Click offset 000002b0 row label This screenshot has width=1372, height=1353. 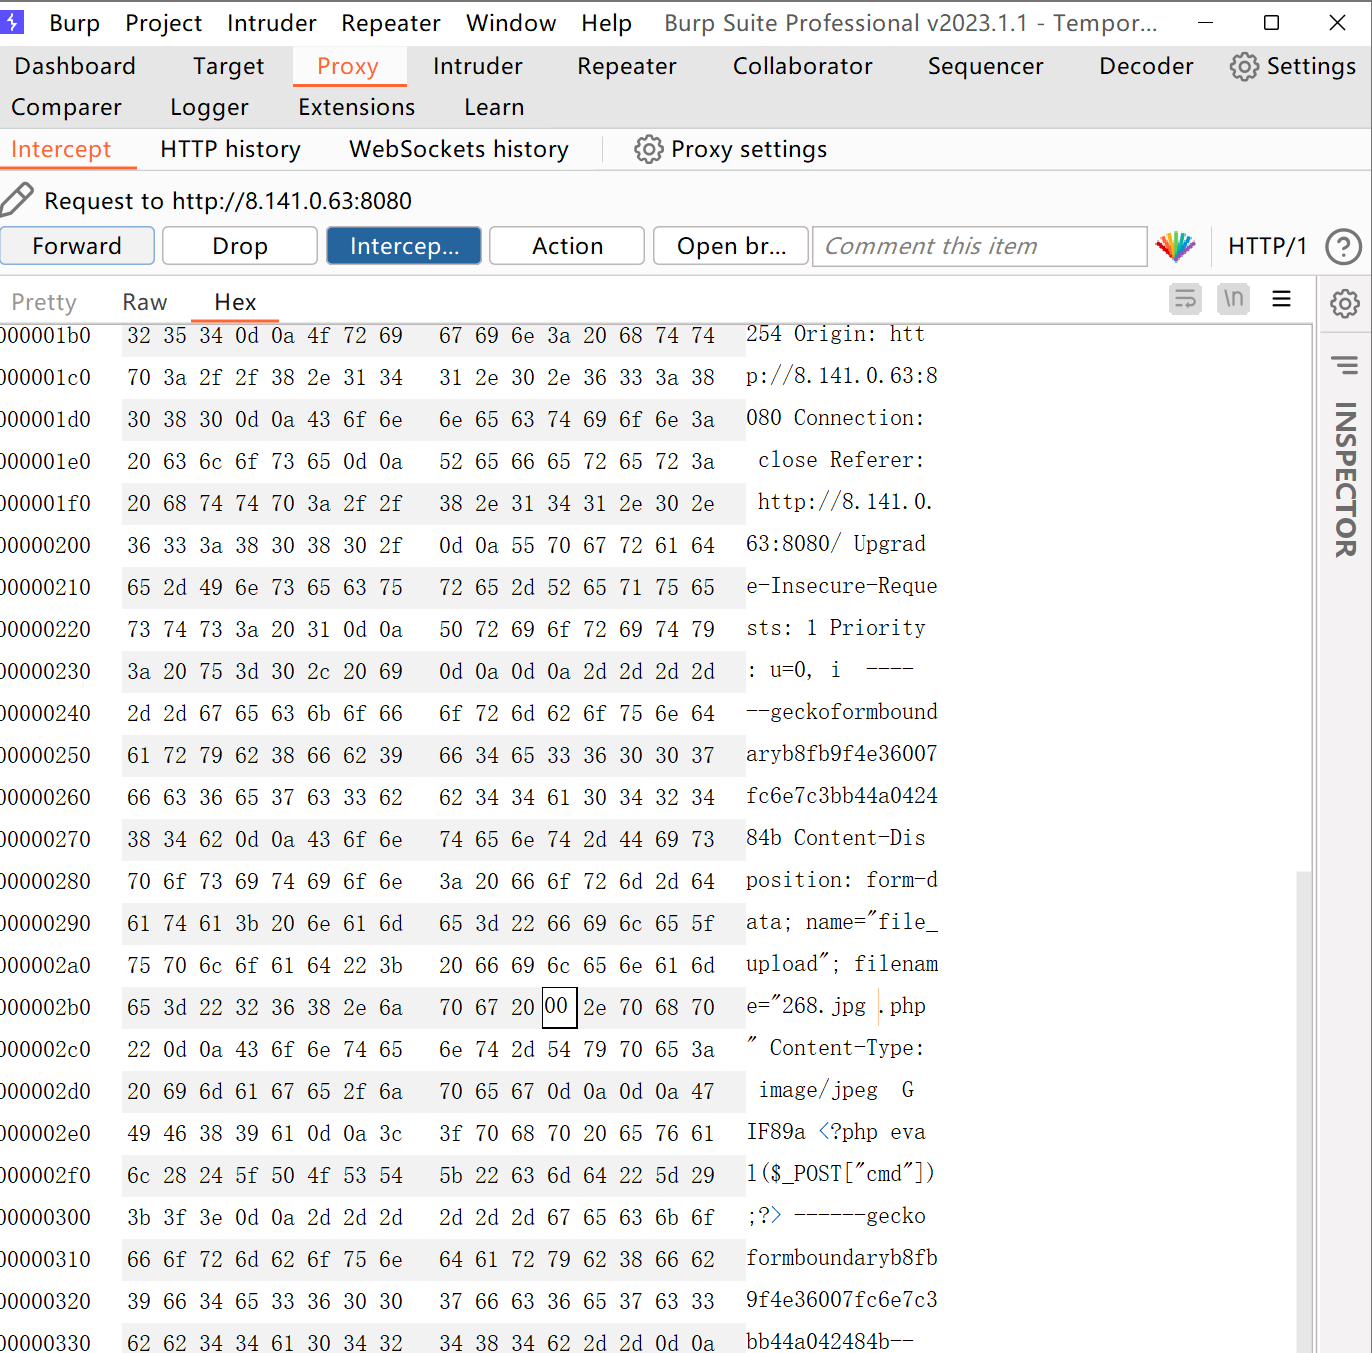pyautogui.click(x=46, y=1007)
